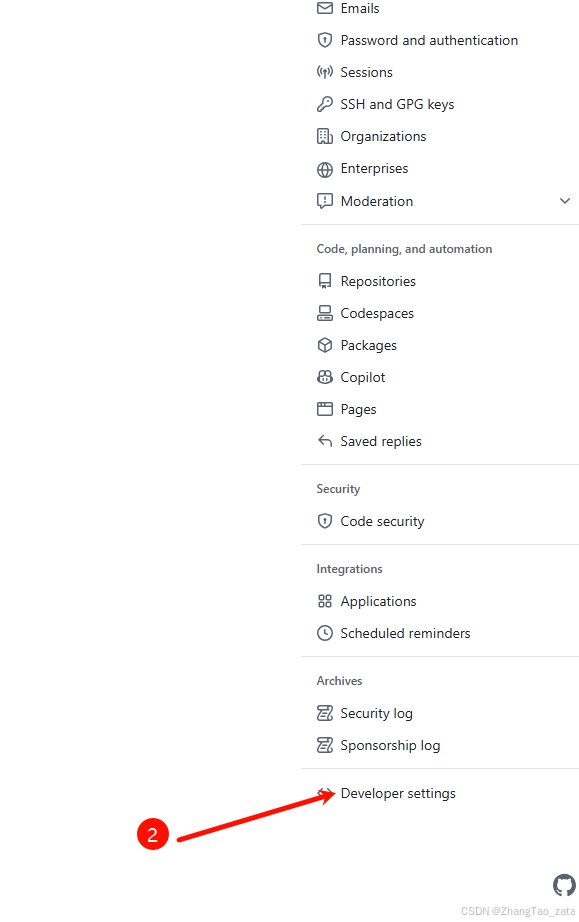Click the Packages box icon

(x=324, y=345)
